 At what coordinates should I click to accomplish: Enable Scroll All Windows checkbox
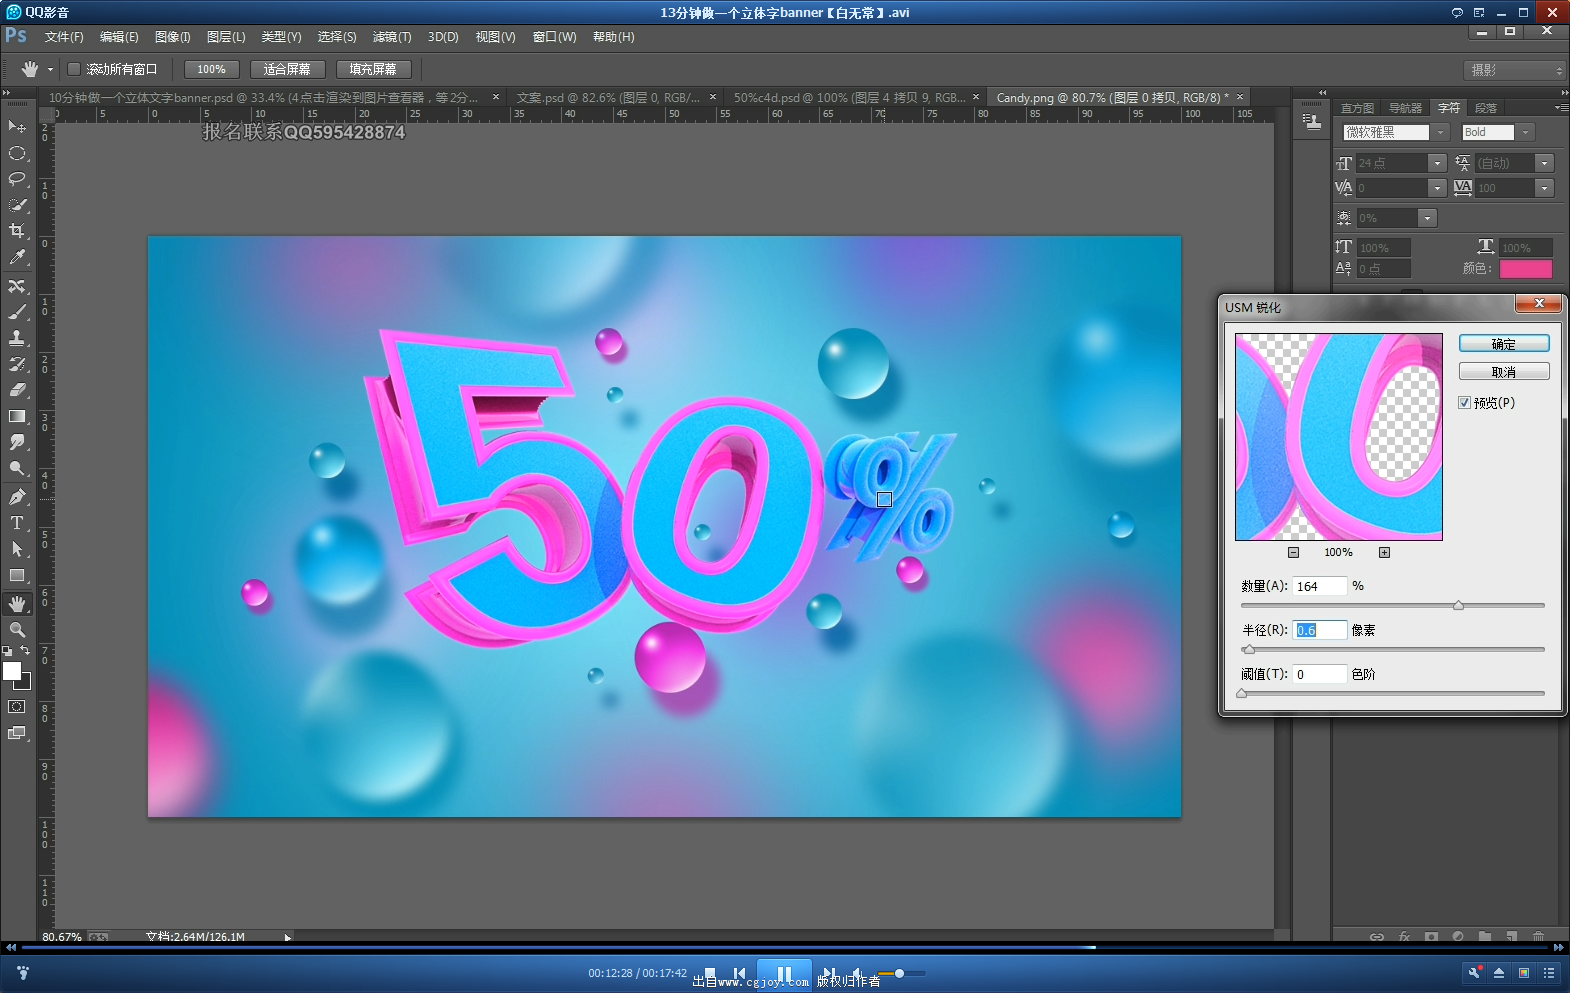coord(74,69)
